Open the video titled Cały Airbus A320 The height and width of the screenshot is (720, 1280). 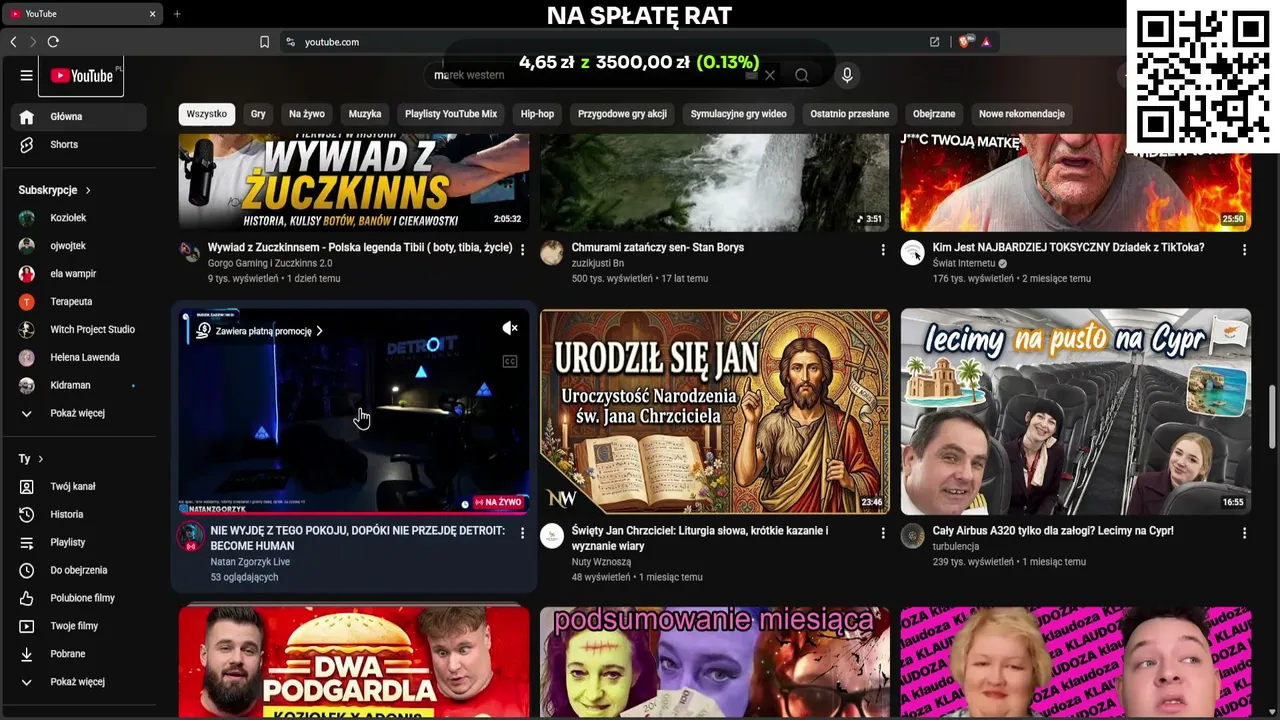click(1053, 531)
